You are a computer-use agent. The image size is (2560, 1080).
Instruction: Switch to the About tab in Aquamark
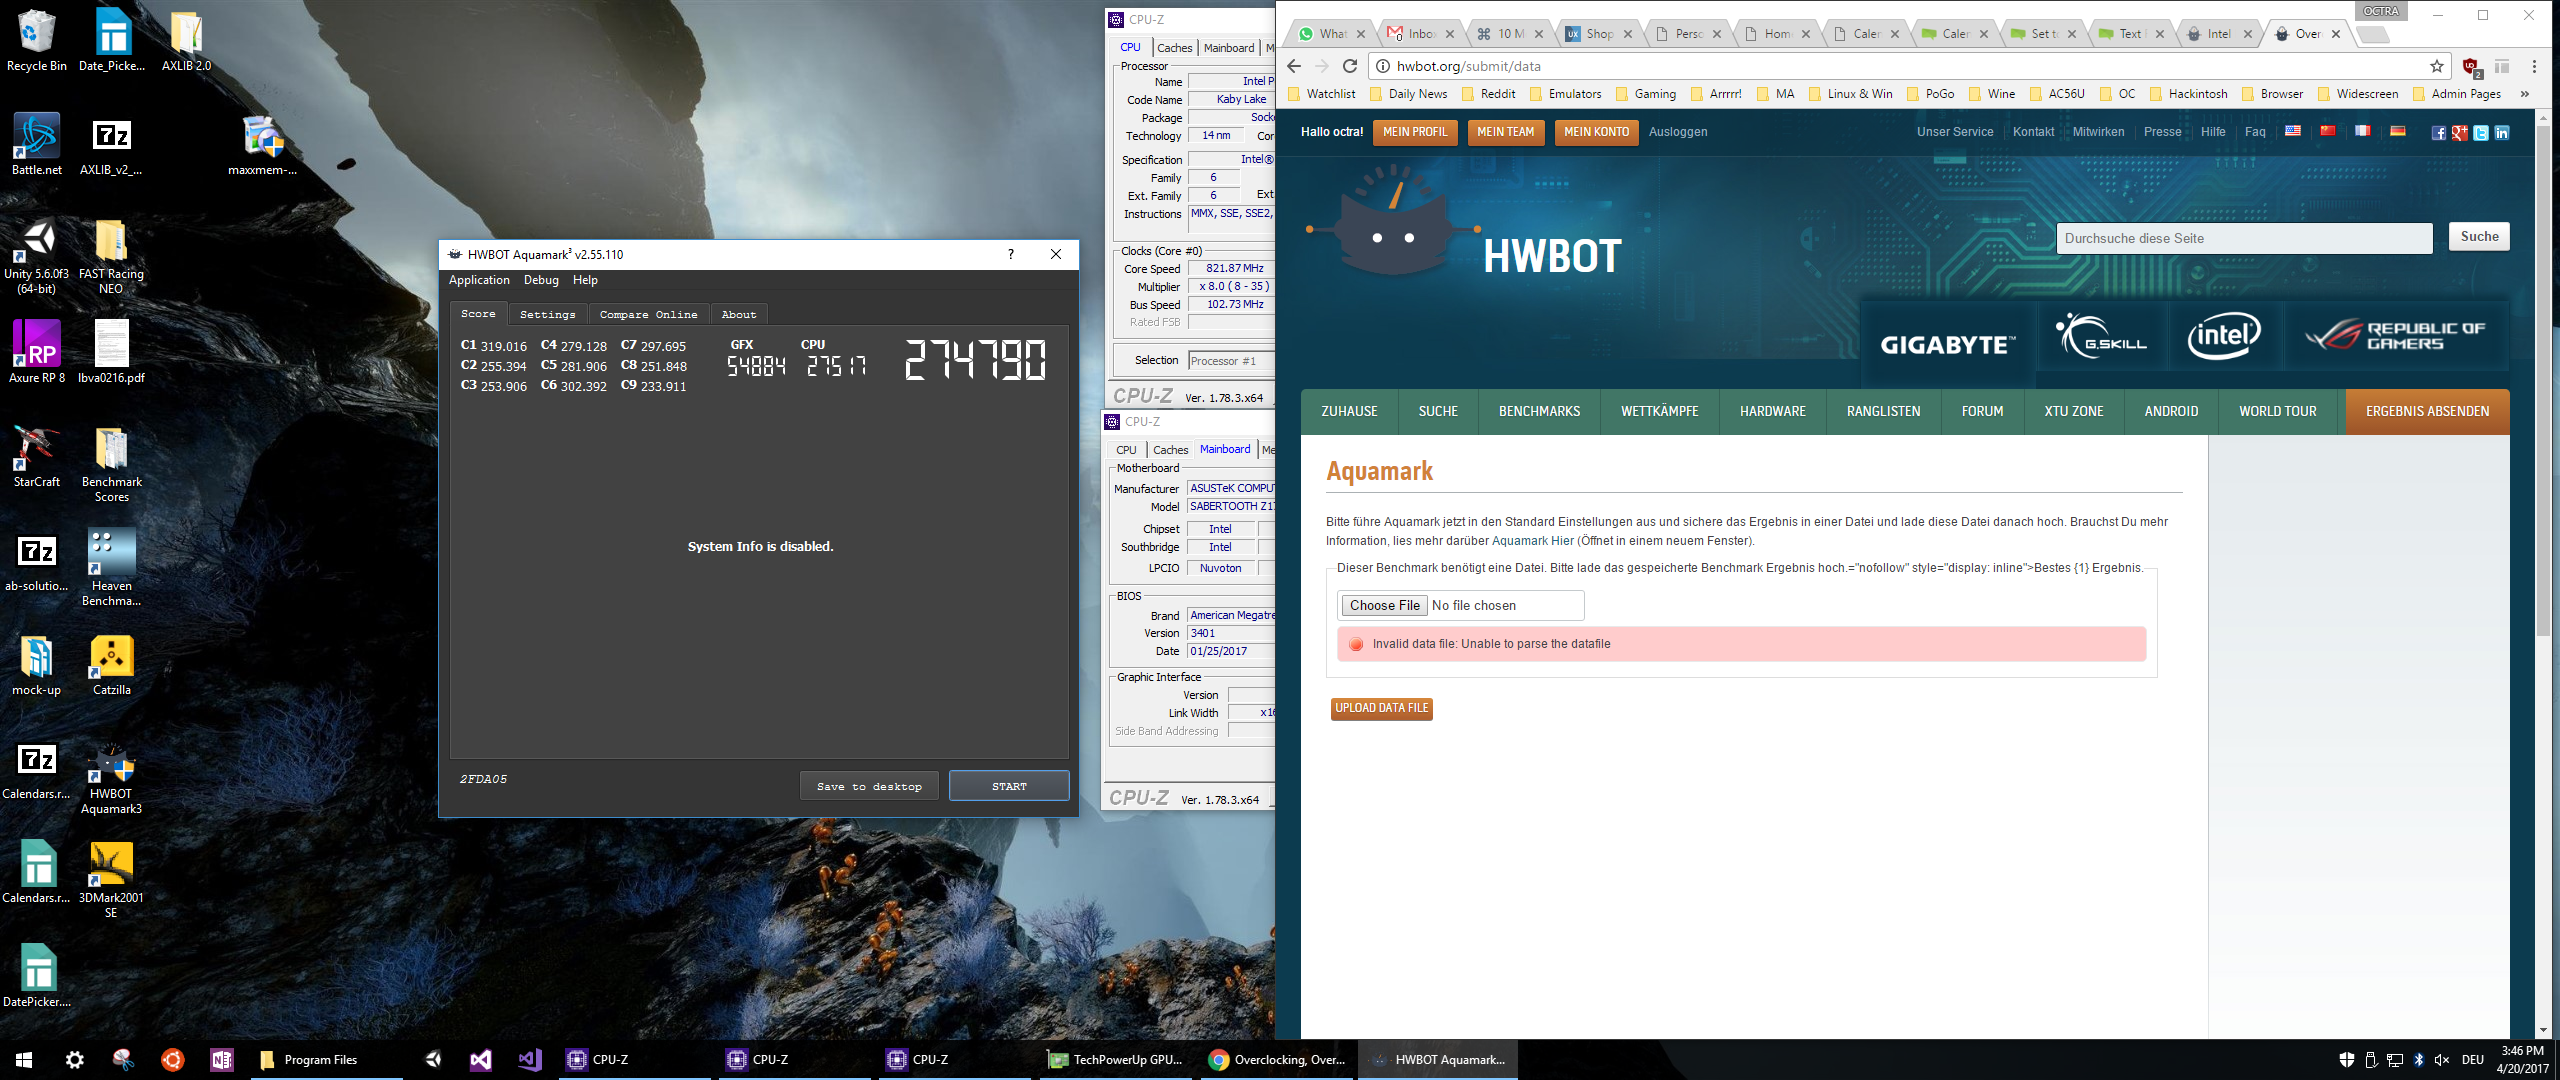[739, 314]
